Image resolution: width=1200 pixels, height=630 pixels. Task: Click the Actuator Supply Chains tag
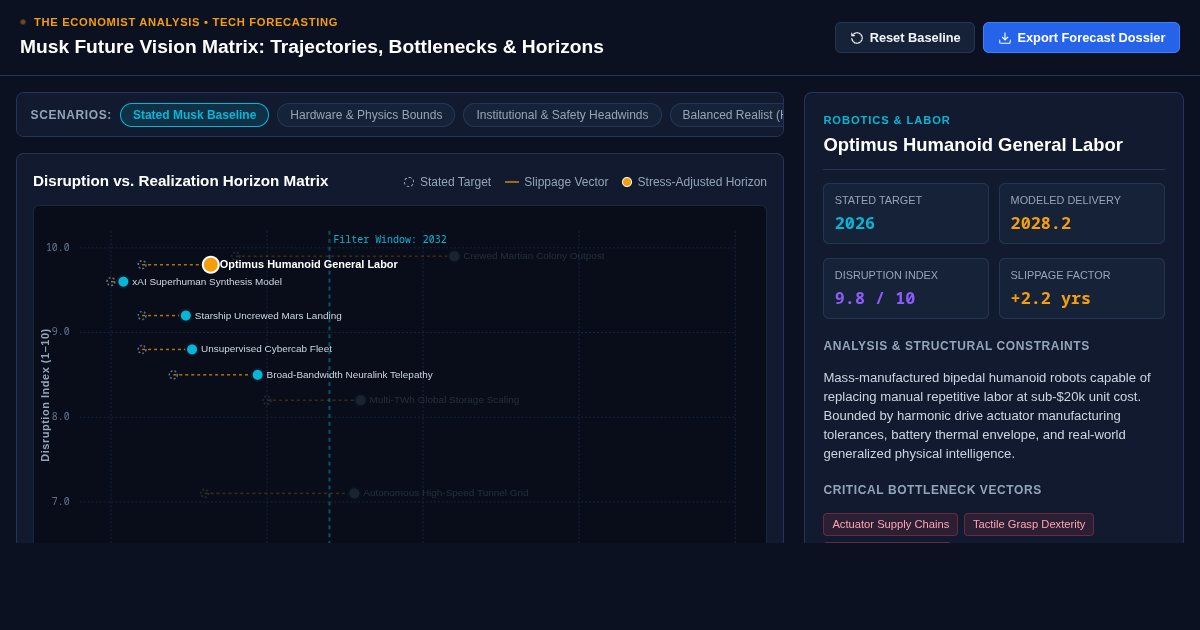click(x=891, y=524)
